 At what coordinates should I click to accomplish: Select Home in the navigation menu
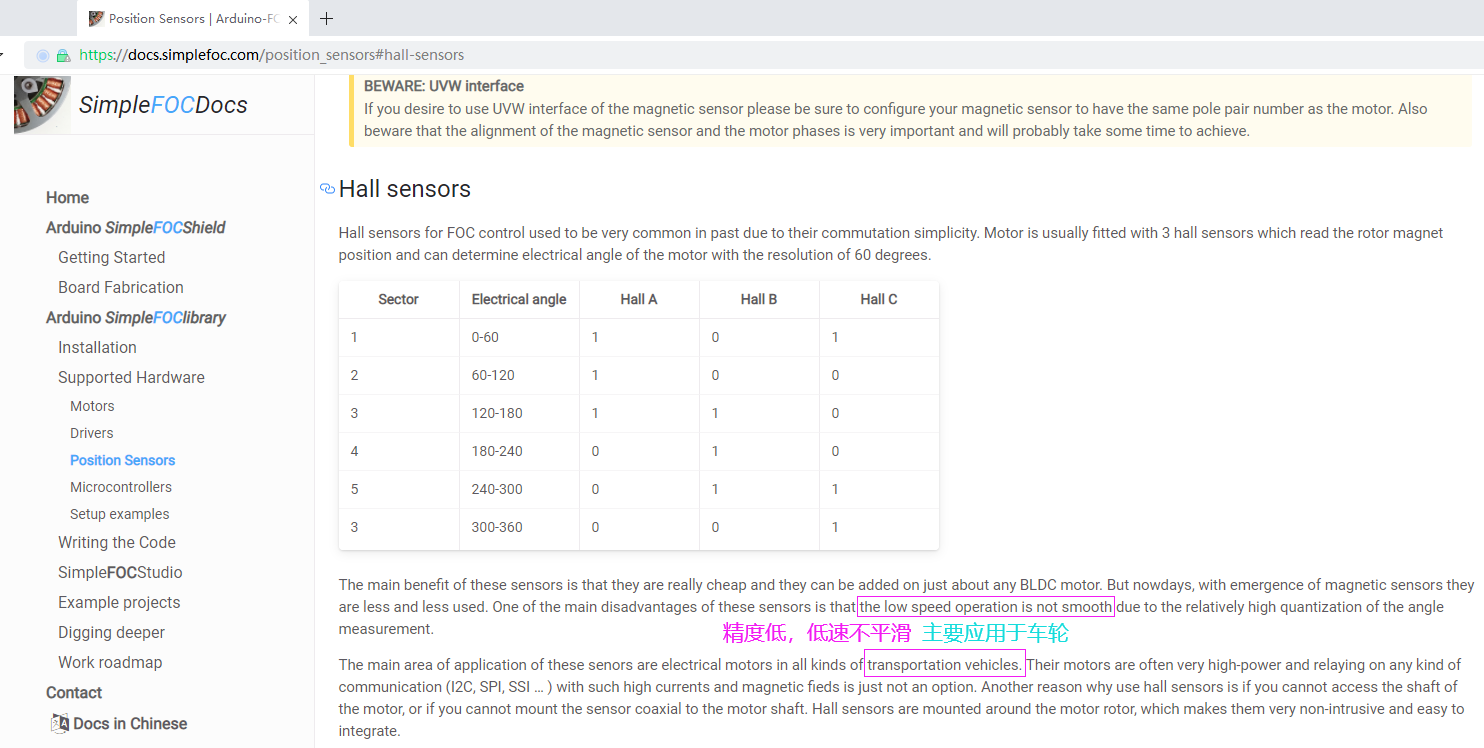click(67, 197)
